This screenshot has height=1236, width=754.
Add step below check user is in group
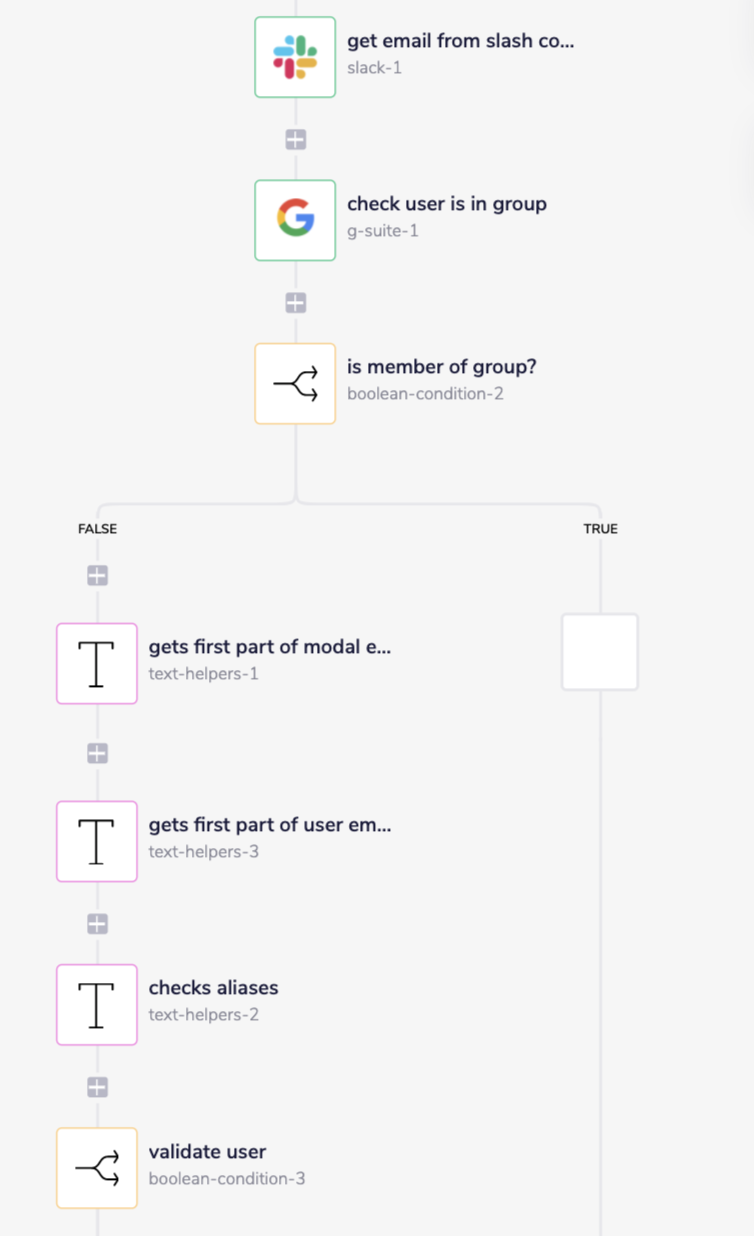coord(295,302)
